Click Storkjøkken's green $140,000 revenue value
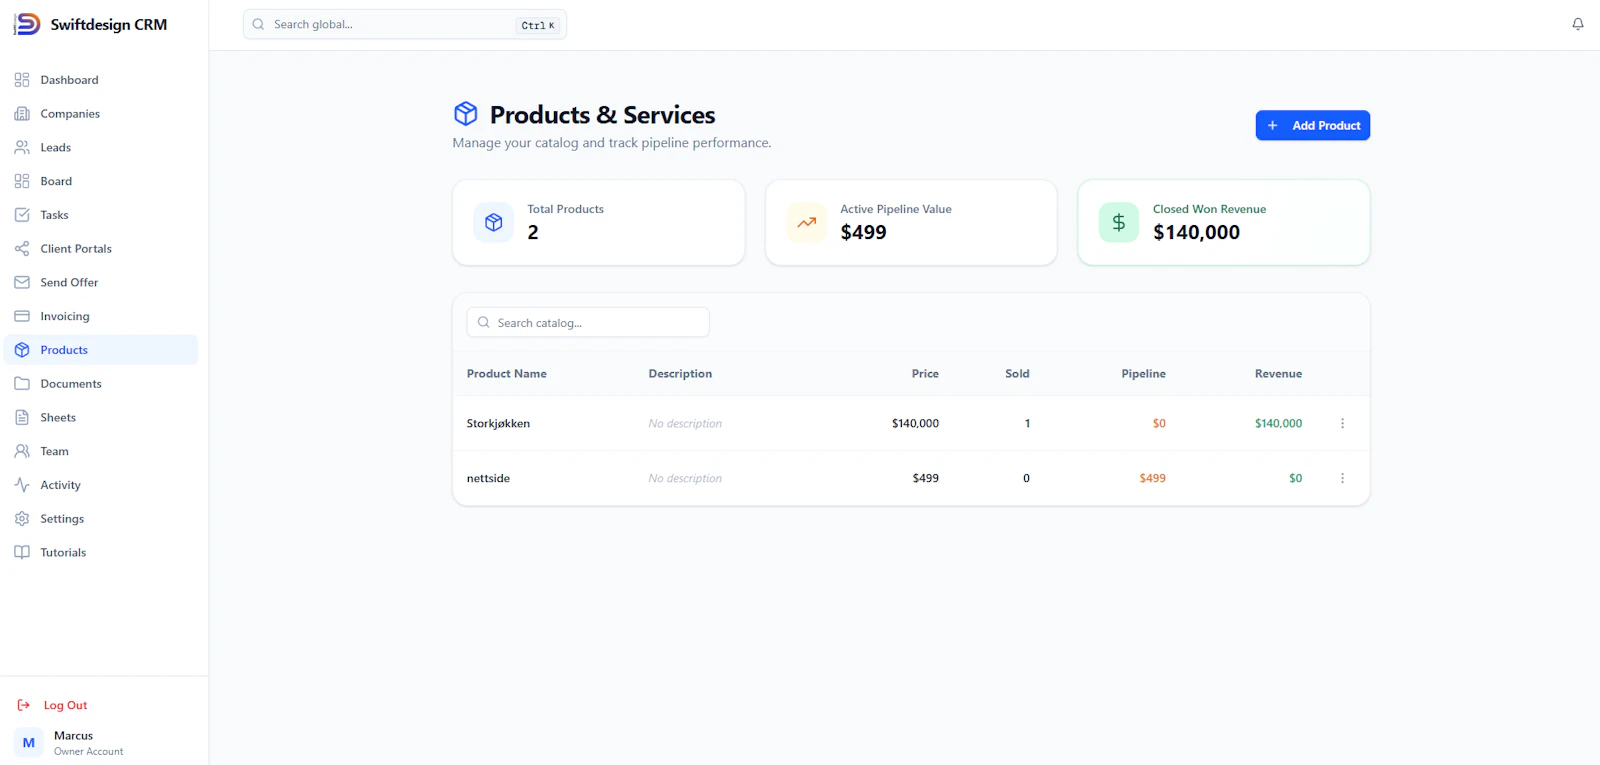Viewport: 1600px width, 765px height. (x=1278, y=423)
